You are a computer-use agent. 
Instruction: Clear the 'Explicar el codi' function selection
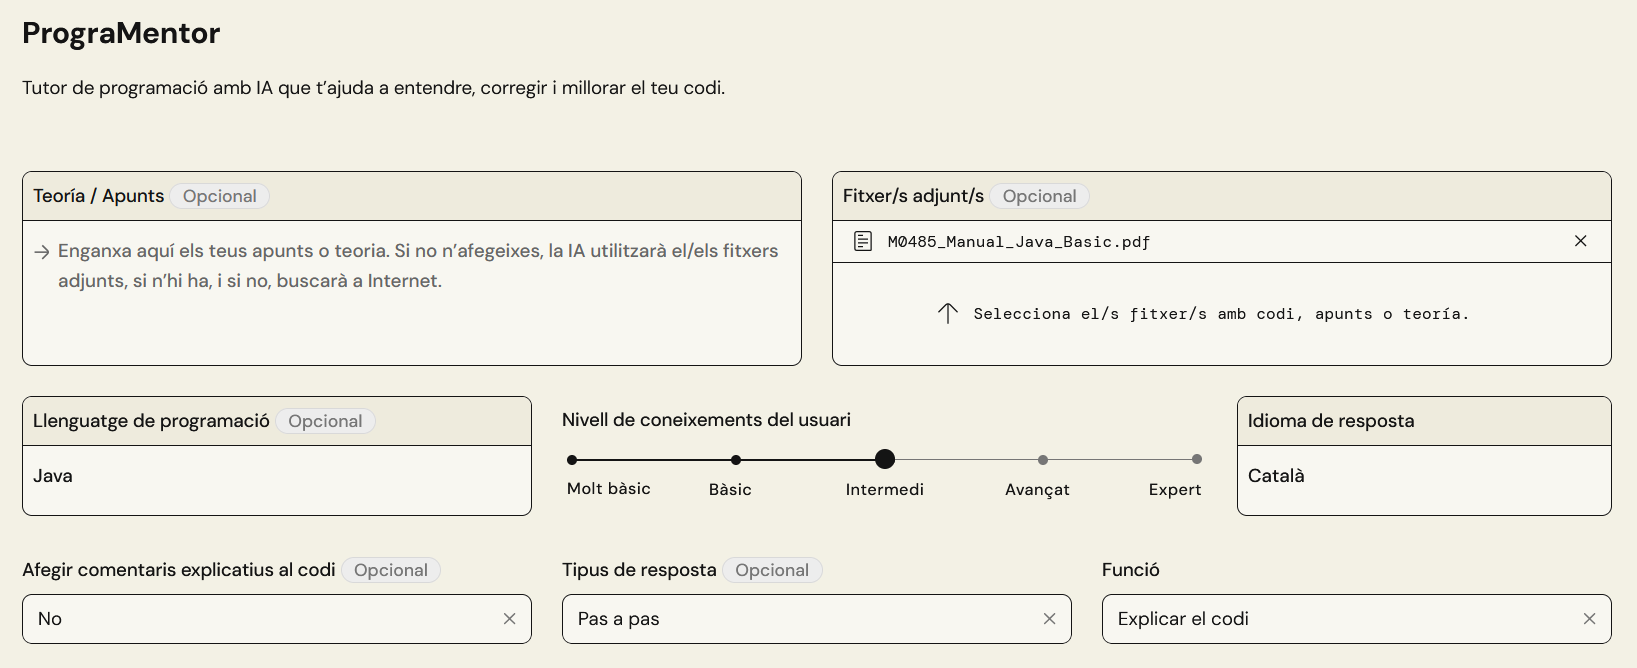tap(1589, 619)
